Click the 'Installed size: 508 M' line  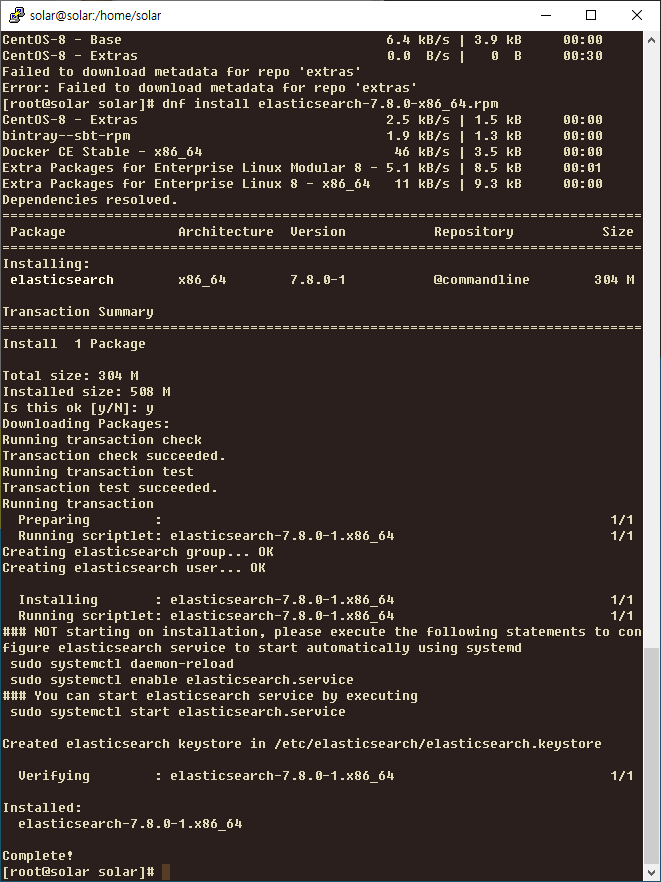coord(86,392)
